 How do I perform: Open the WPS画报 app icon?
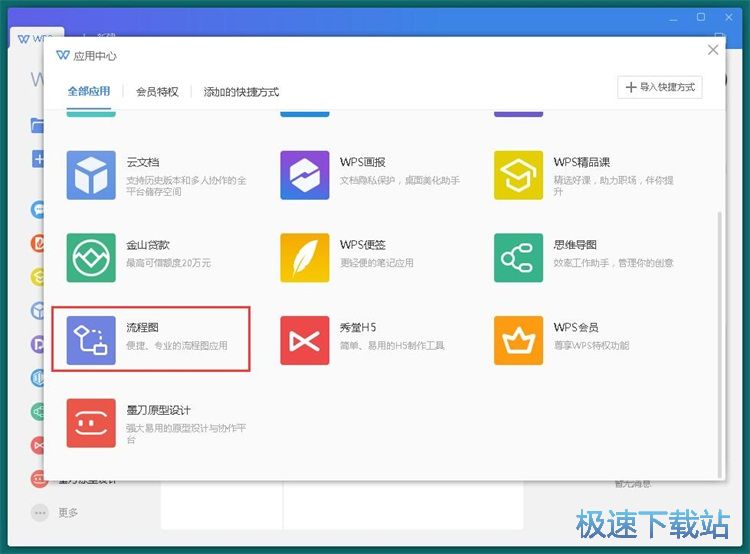(x=305, y=175)
